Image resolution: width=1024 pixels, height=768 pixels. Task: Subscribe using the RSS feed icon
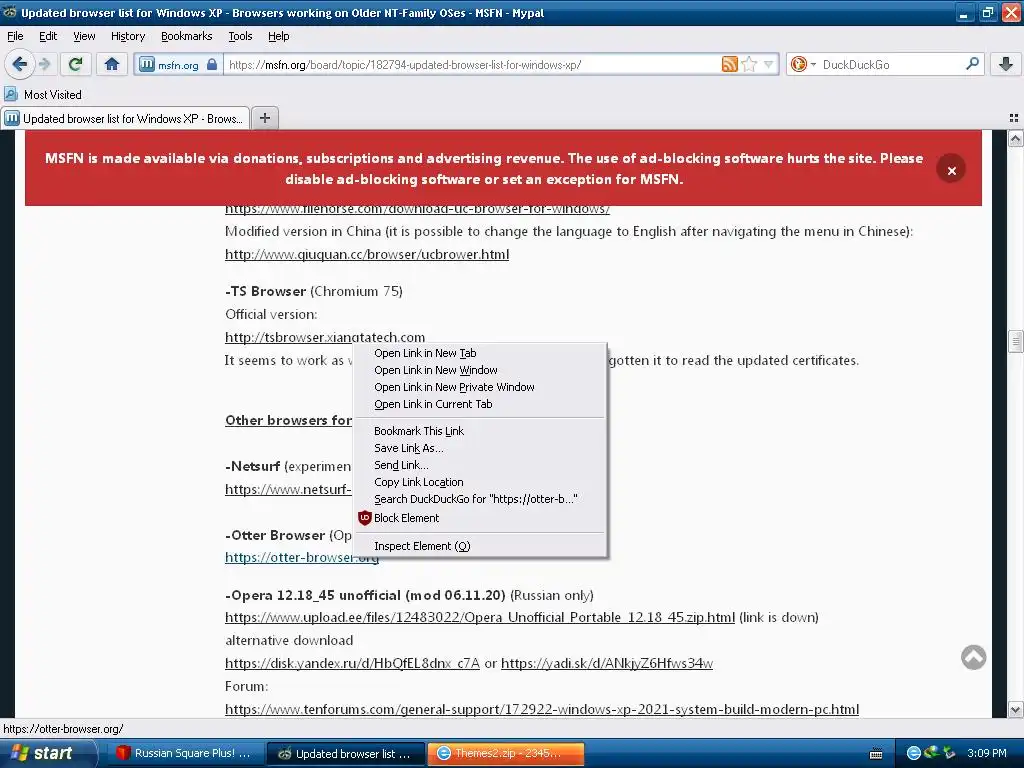point(729,64)
